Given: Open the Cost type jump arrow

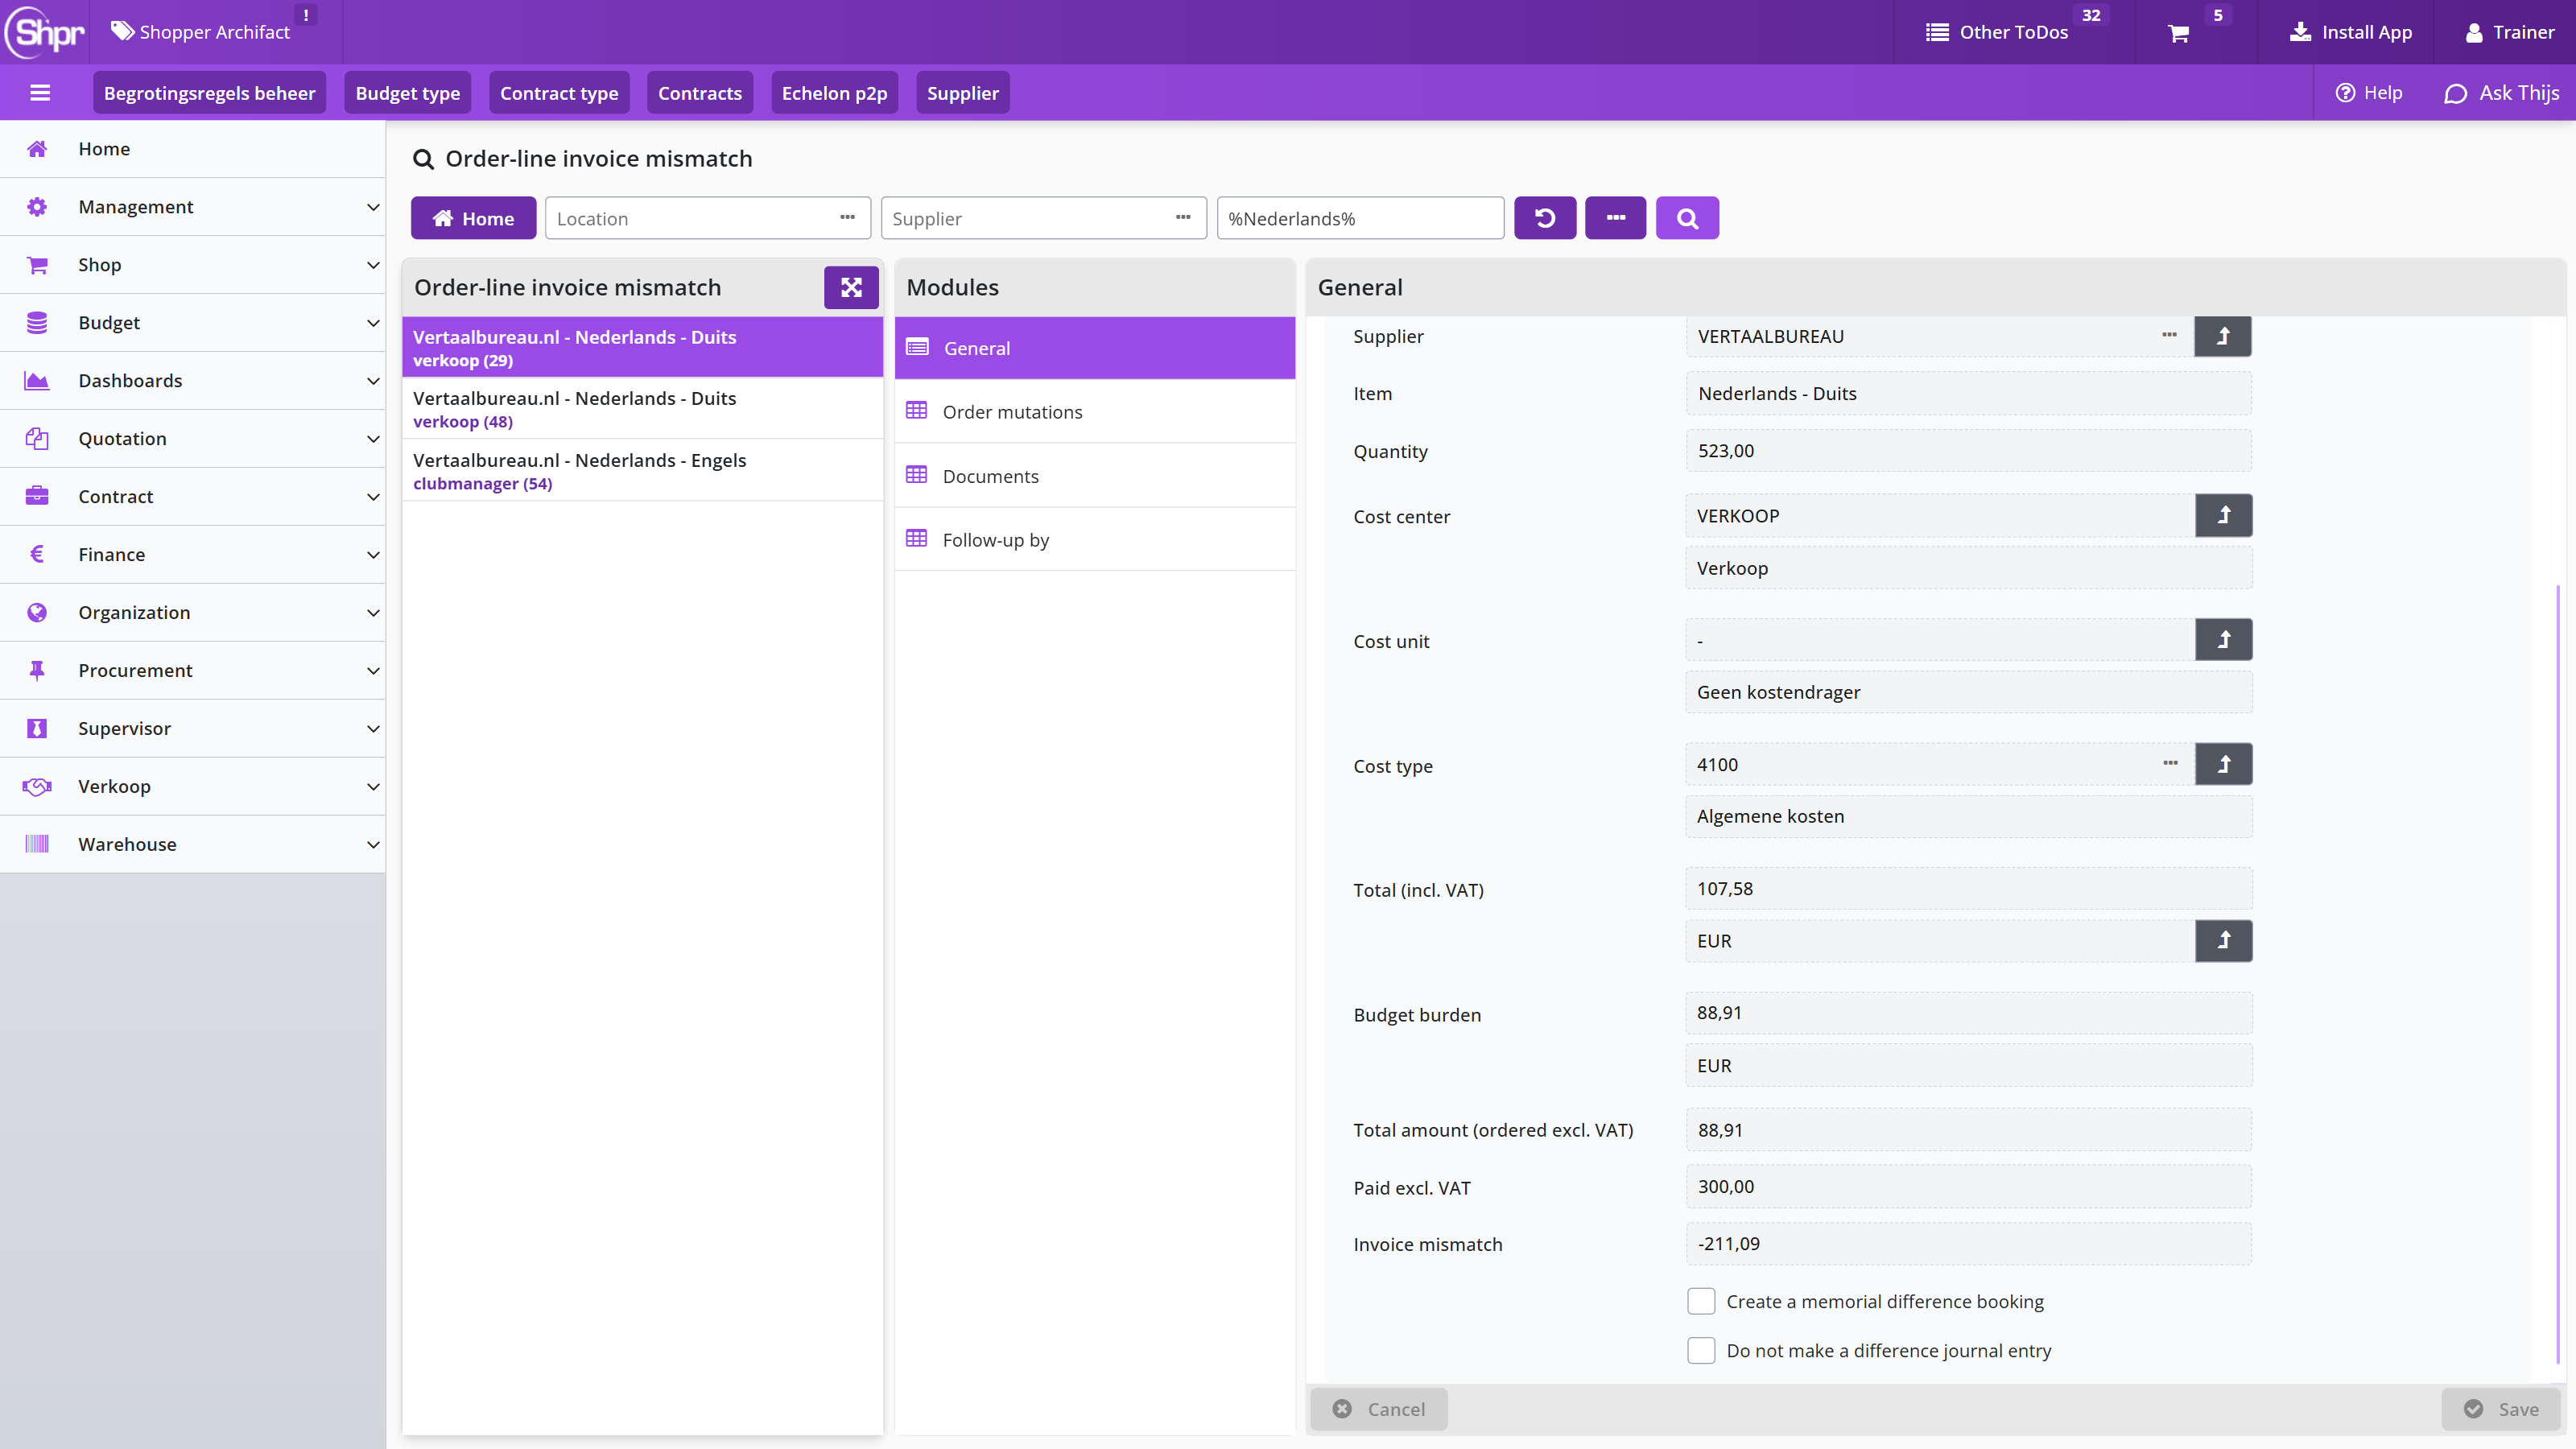Looking at the screenshot, I should (x=2224, y=764).
